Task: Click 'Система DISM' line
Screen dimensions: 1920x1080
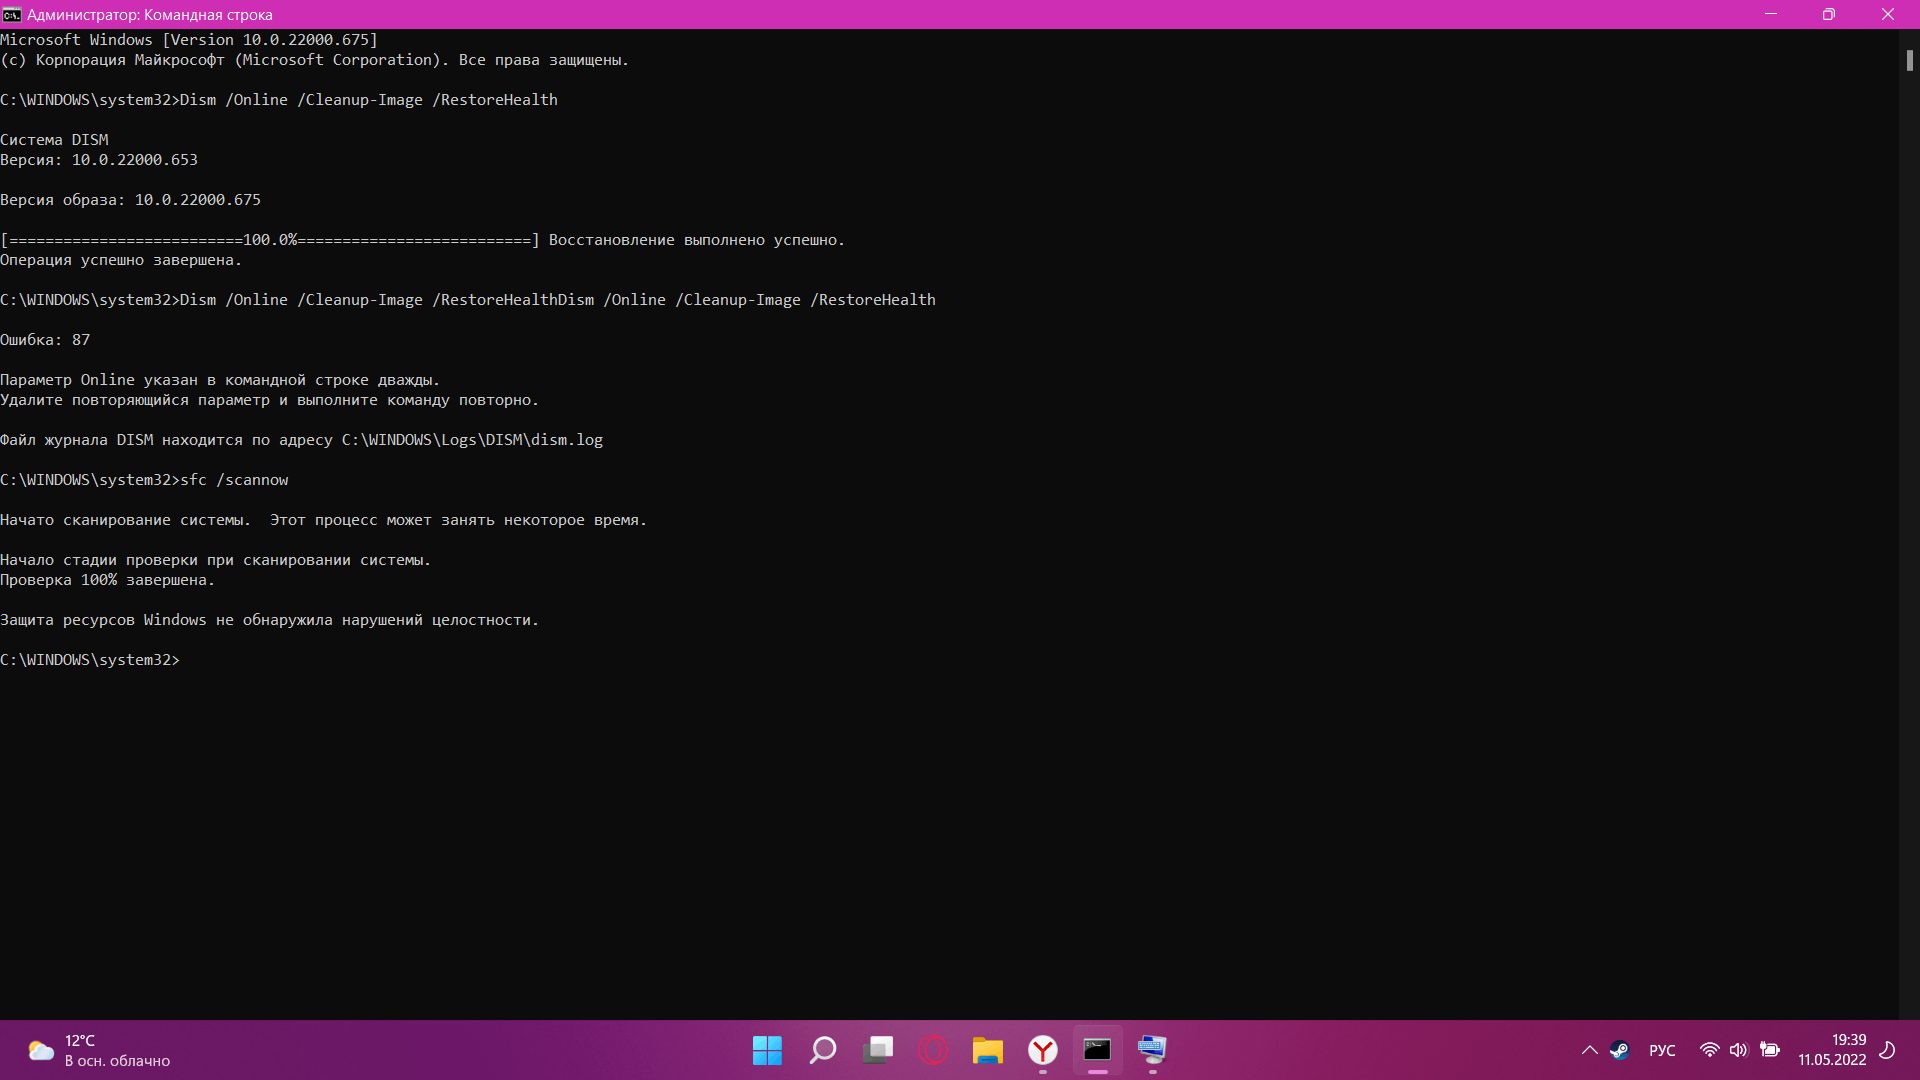Action: click(x=54, y=140)
